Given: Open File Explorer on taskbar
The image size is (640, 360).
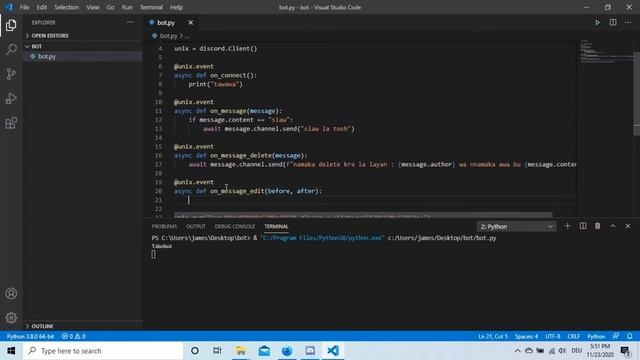Looking at the screenshot, I should pyautogui.click(x=241, y=351).
